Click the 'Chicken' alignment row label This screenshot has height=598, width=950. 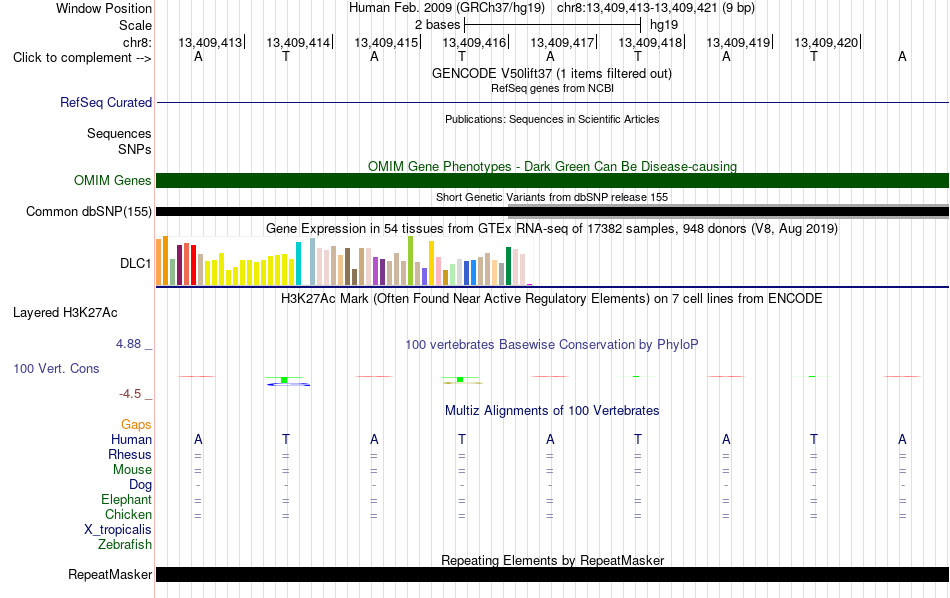pos(128,514)
